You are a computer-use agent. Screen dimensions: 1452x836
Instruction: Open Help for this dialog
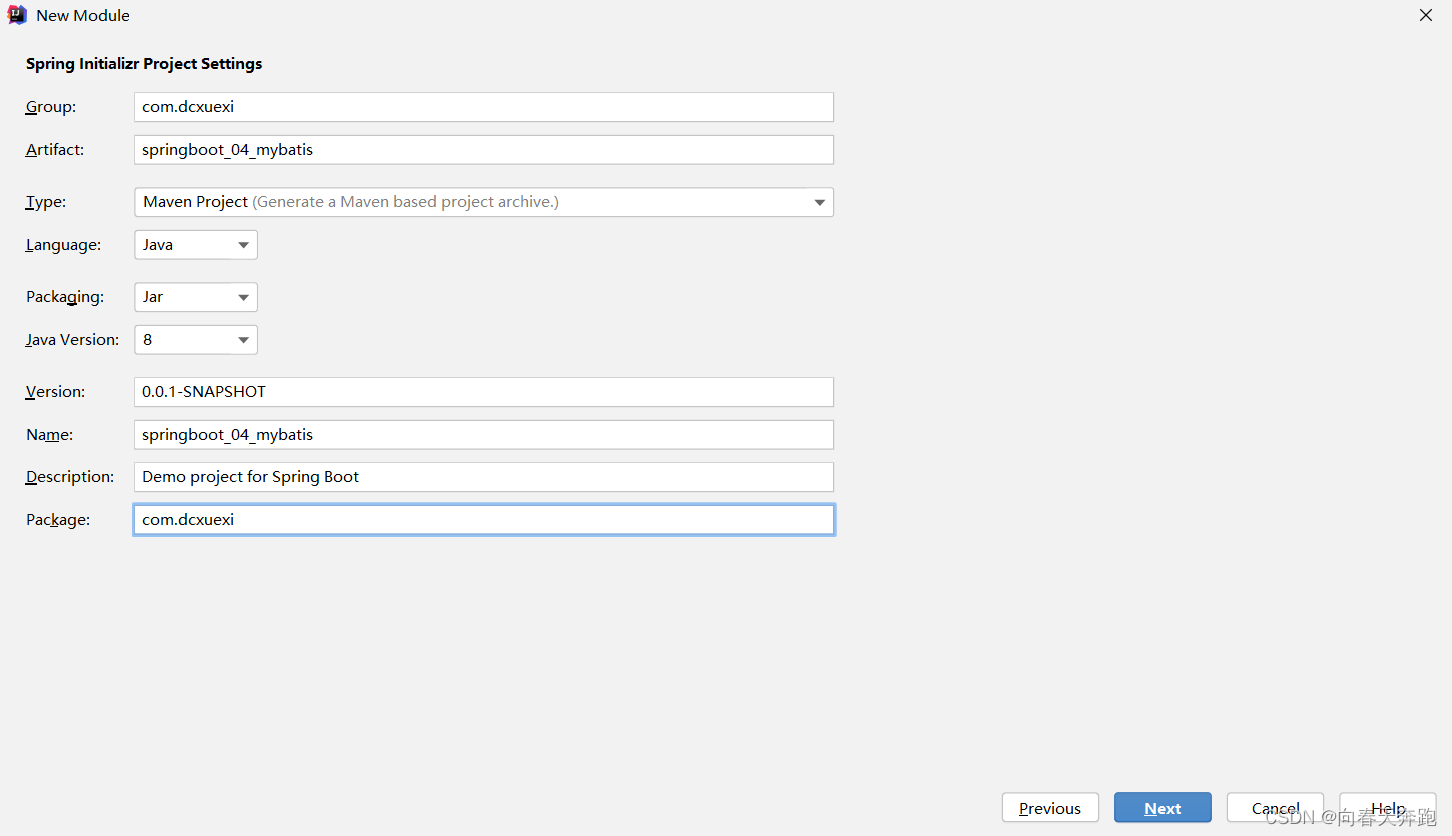[x=1388, y=808]
